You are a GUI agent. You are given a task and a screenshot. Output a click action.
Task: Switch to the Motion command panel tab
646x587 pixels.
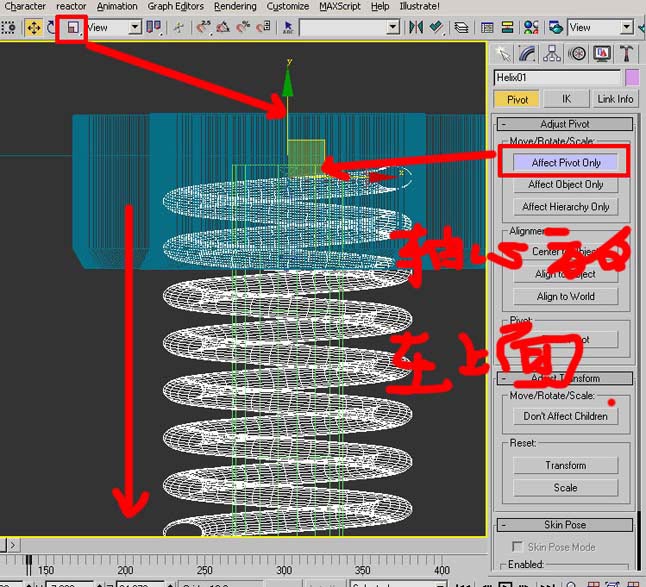click(577, 54)
